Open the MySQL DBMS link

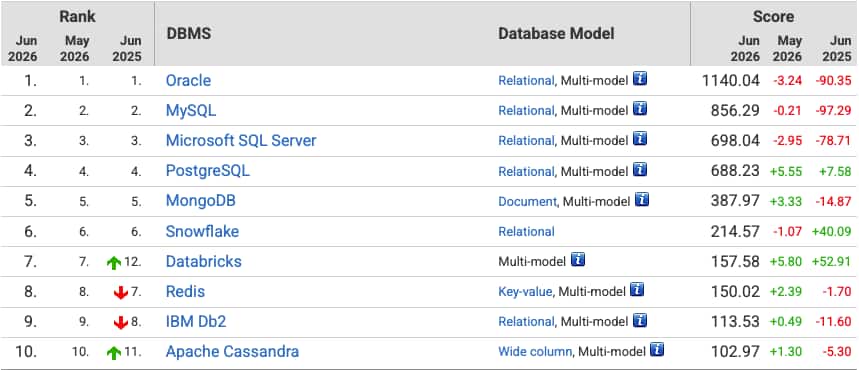[x=191, y=111]
